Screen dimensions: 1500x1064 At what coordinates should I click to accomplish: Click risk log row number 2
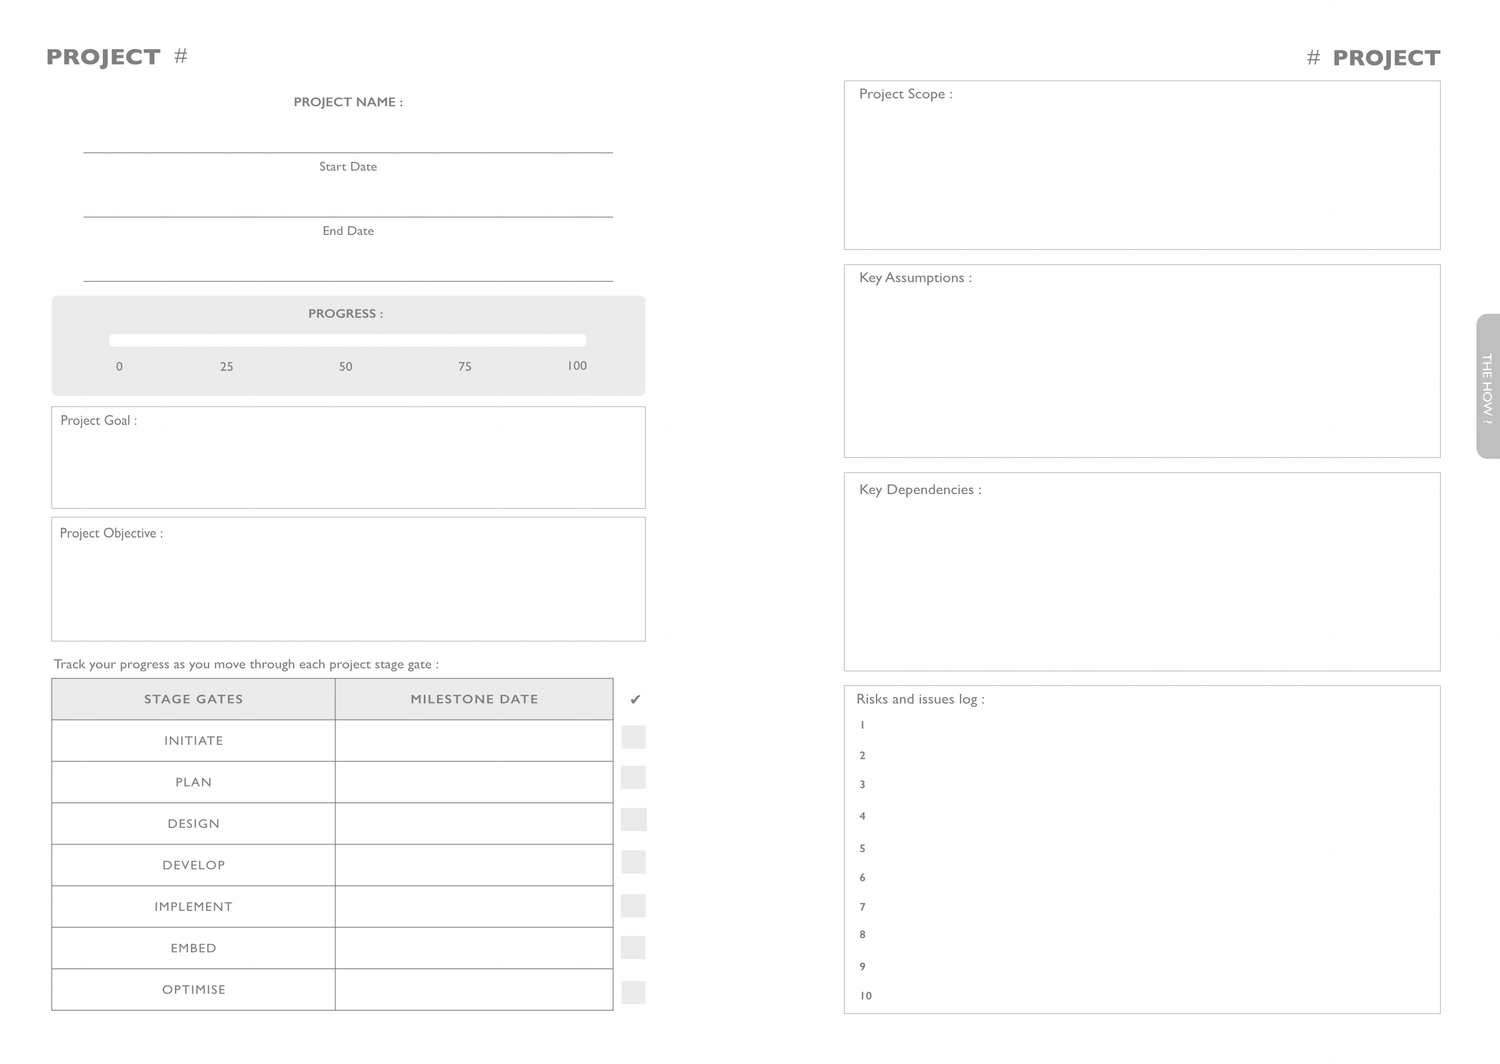(862, 756)
